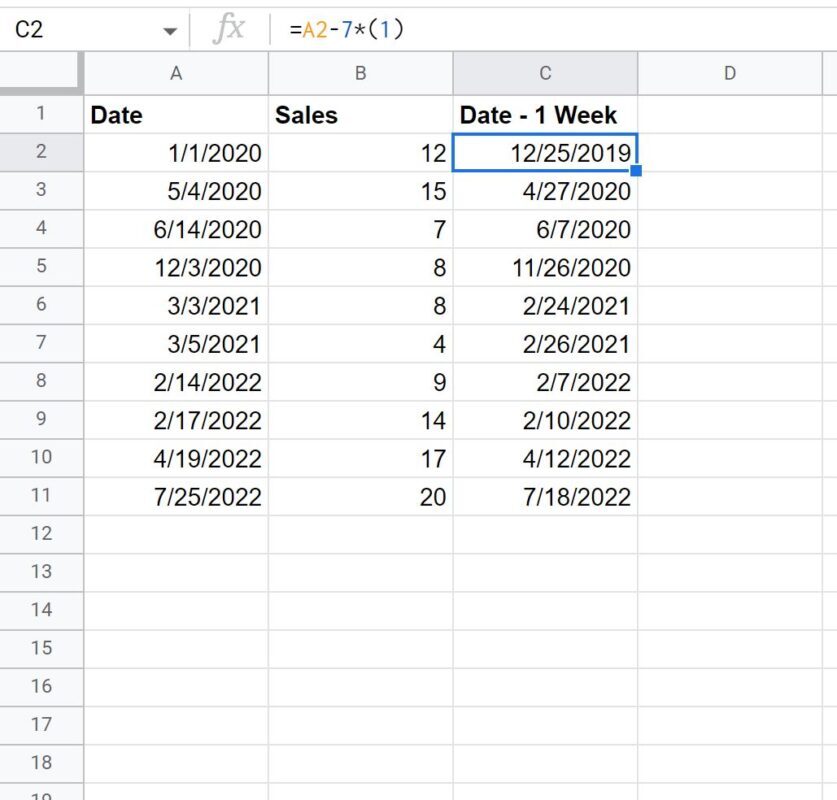Select cell containing 7/18/2022
837x800 pixels.
coord(545,497)
